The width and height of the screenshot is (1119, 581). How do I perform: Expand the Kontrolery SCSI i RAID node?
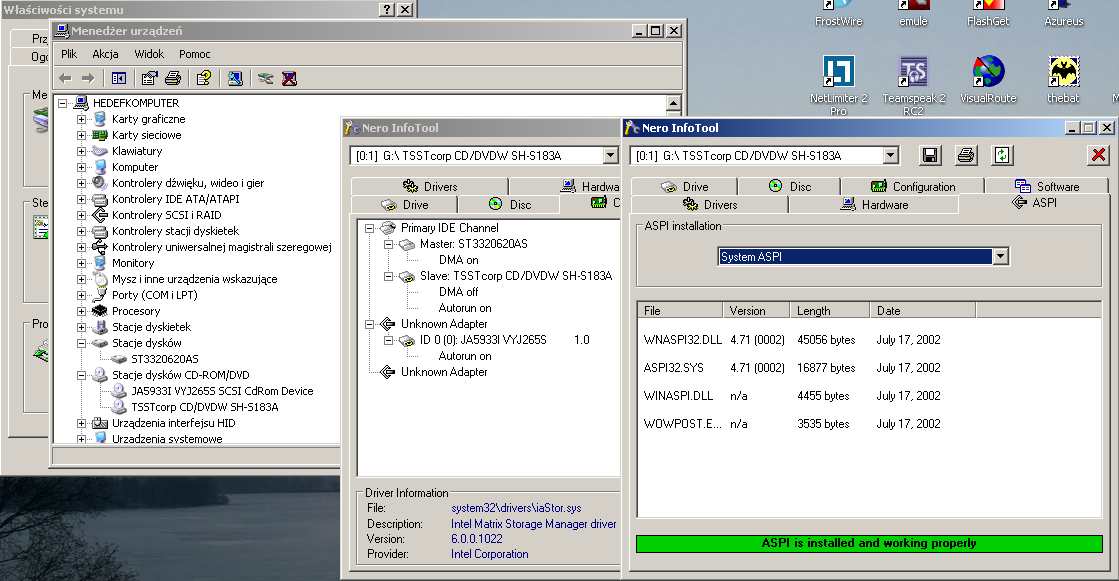click(81, 215)
